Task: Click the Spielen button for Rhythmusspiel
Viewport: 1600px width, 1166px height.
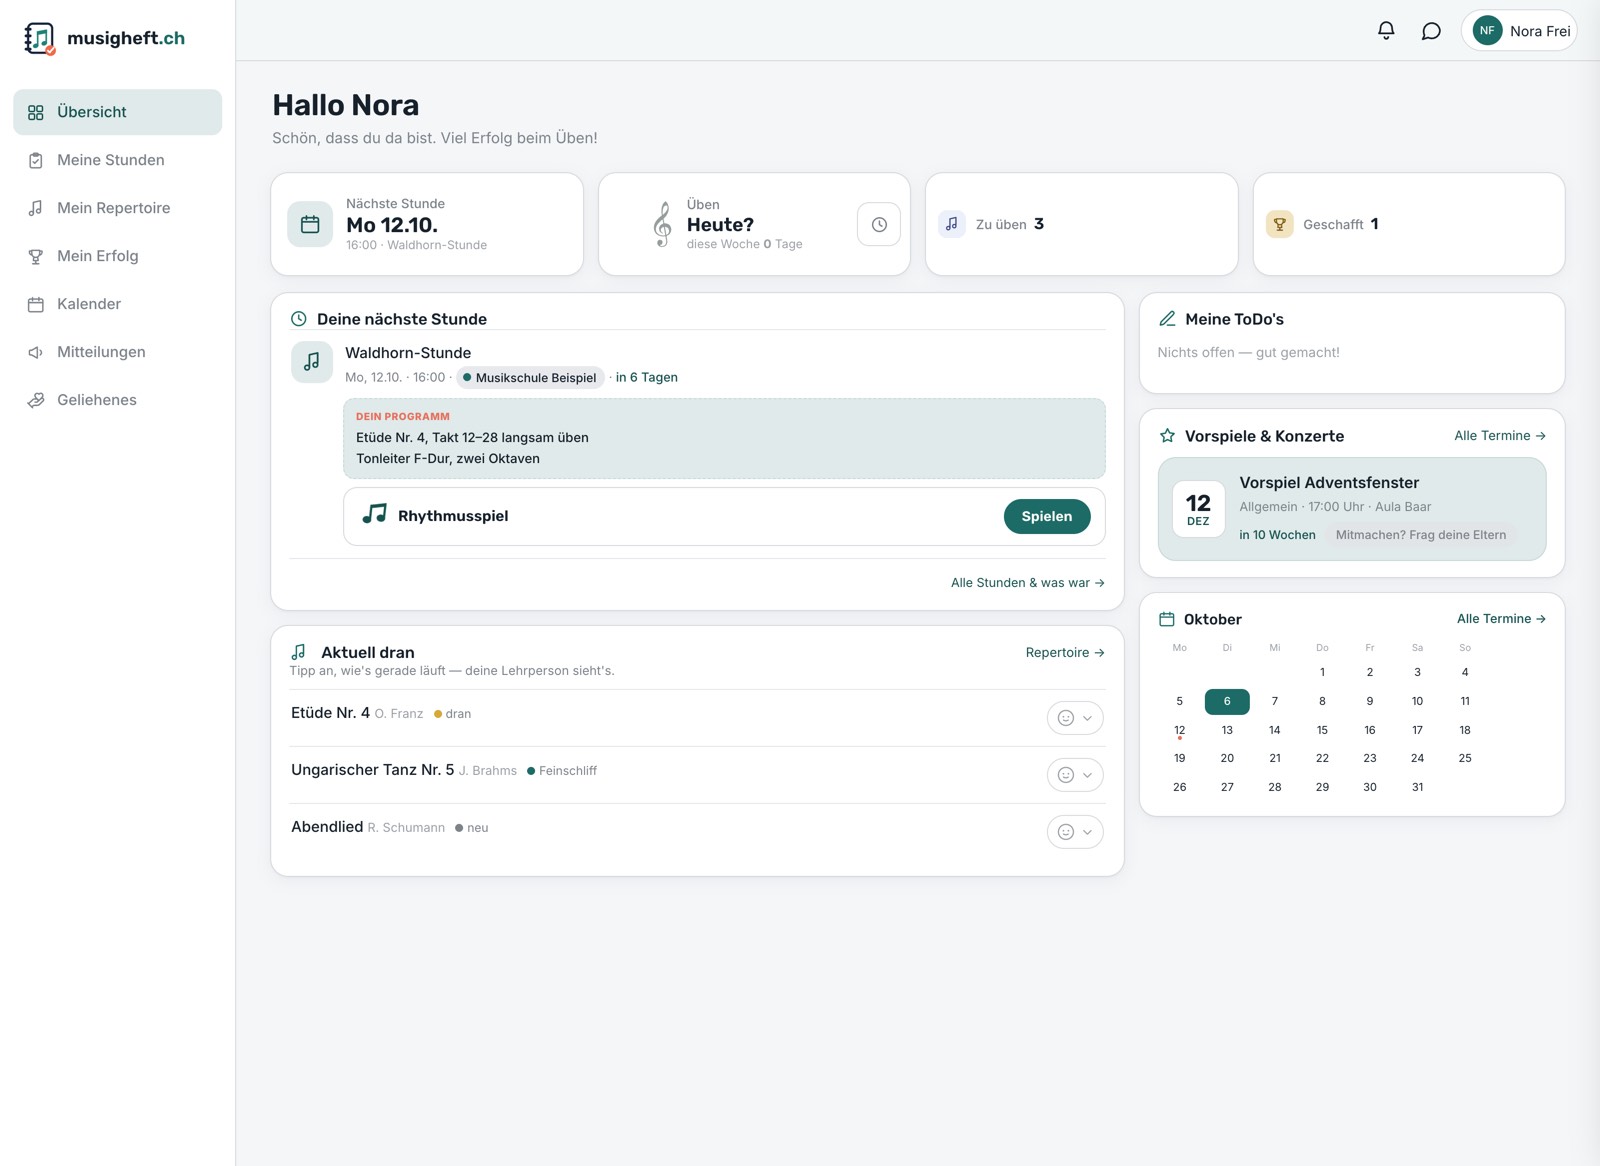Action: click(x=1047, y=516)
